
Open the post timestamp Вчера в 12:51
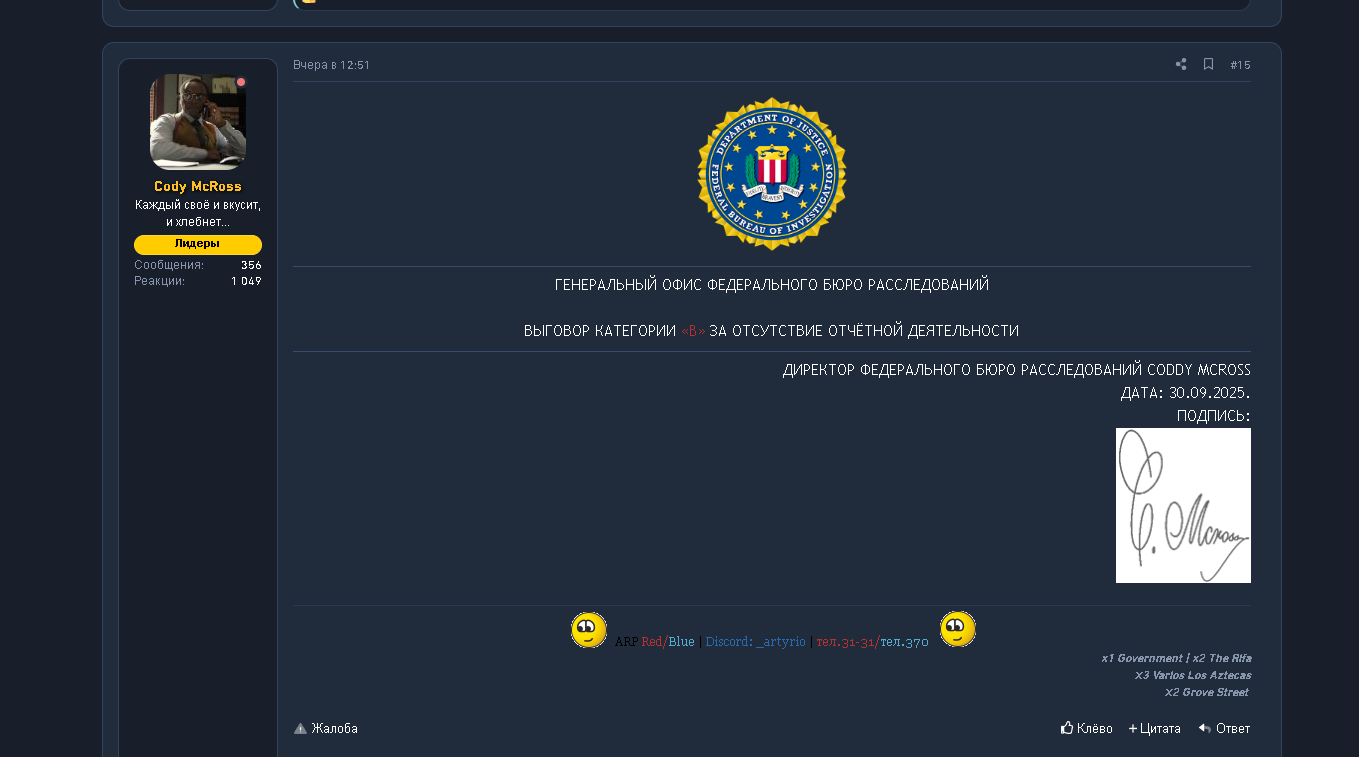tap(331, 65)
